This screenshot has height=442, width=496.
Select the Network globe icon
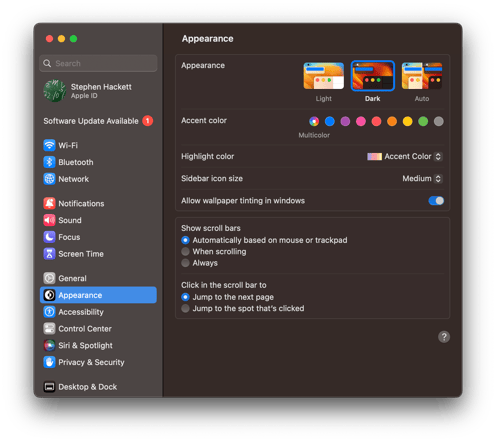coord(49,179)
